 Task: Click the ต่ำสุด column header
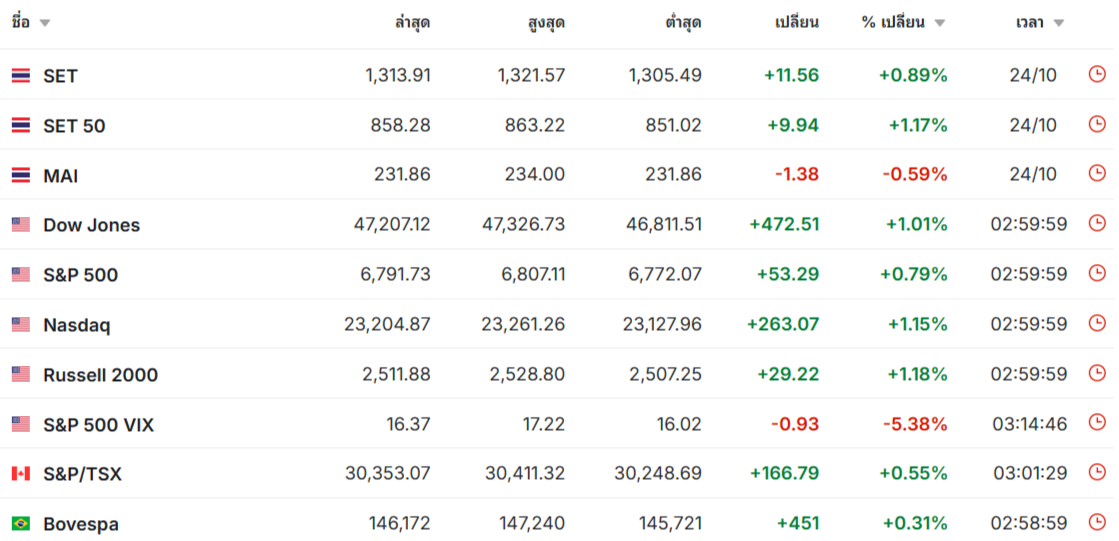683,23
